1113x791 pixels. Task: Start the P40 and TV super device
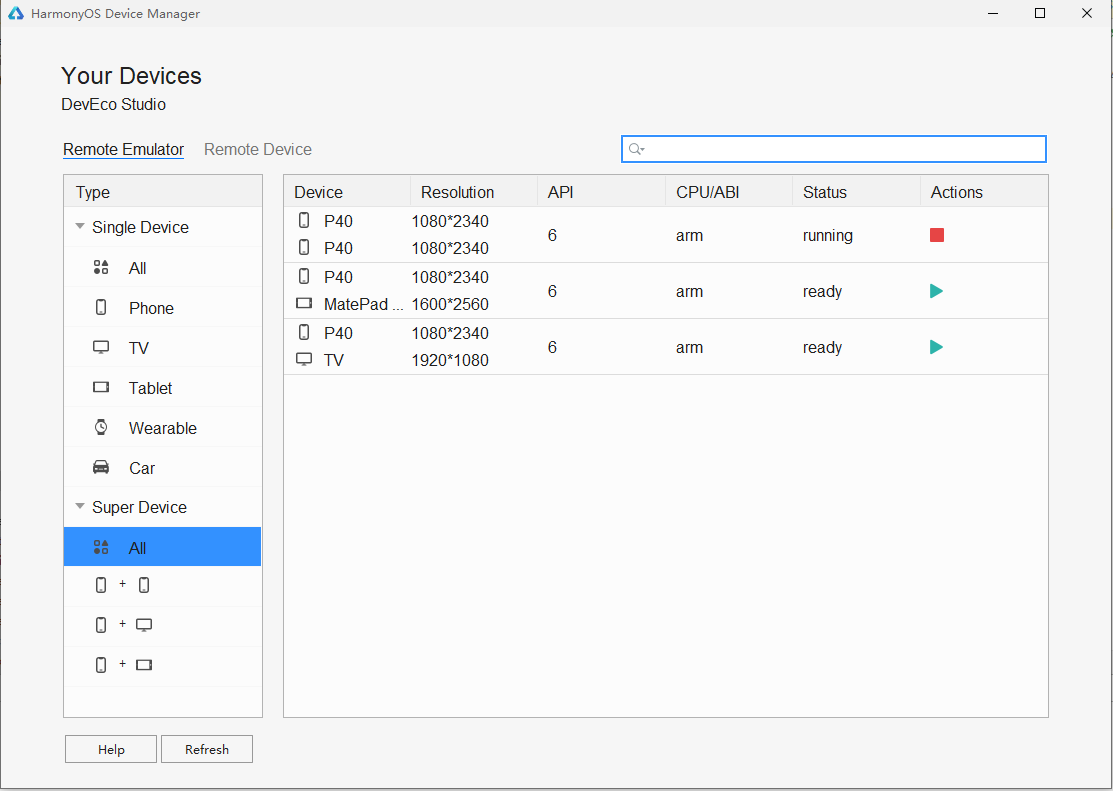pyautogui.click(x=936, y=346)
